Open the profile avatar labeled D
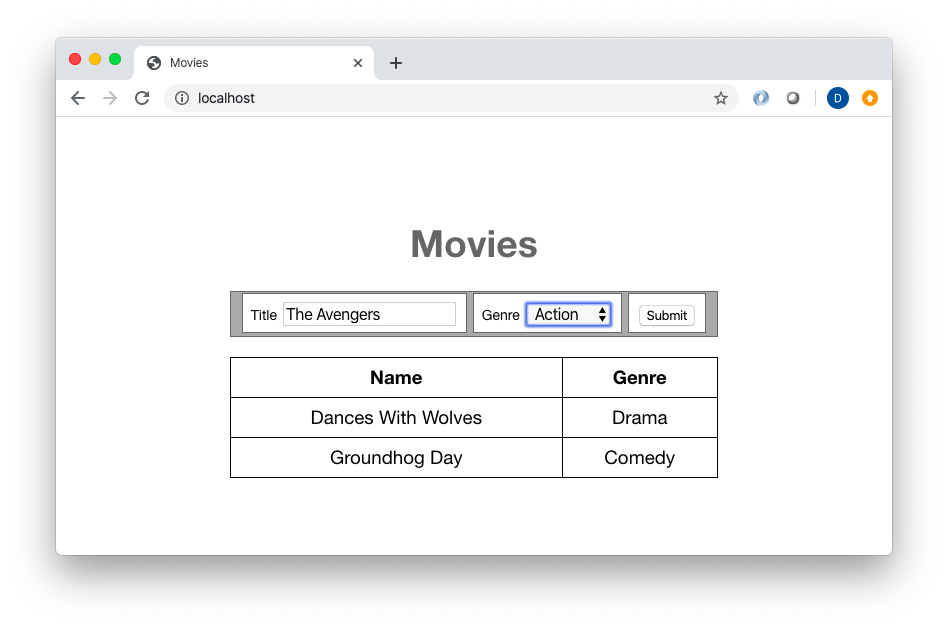Viewport: 948px width, 629px height. (837, 98)
